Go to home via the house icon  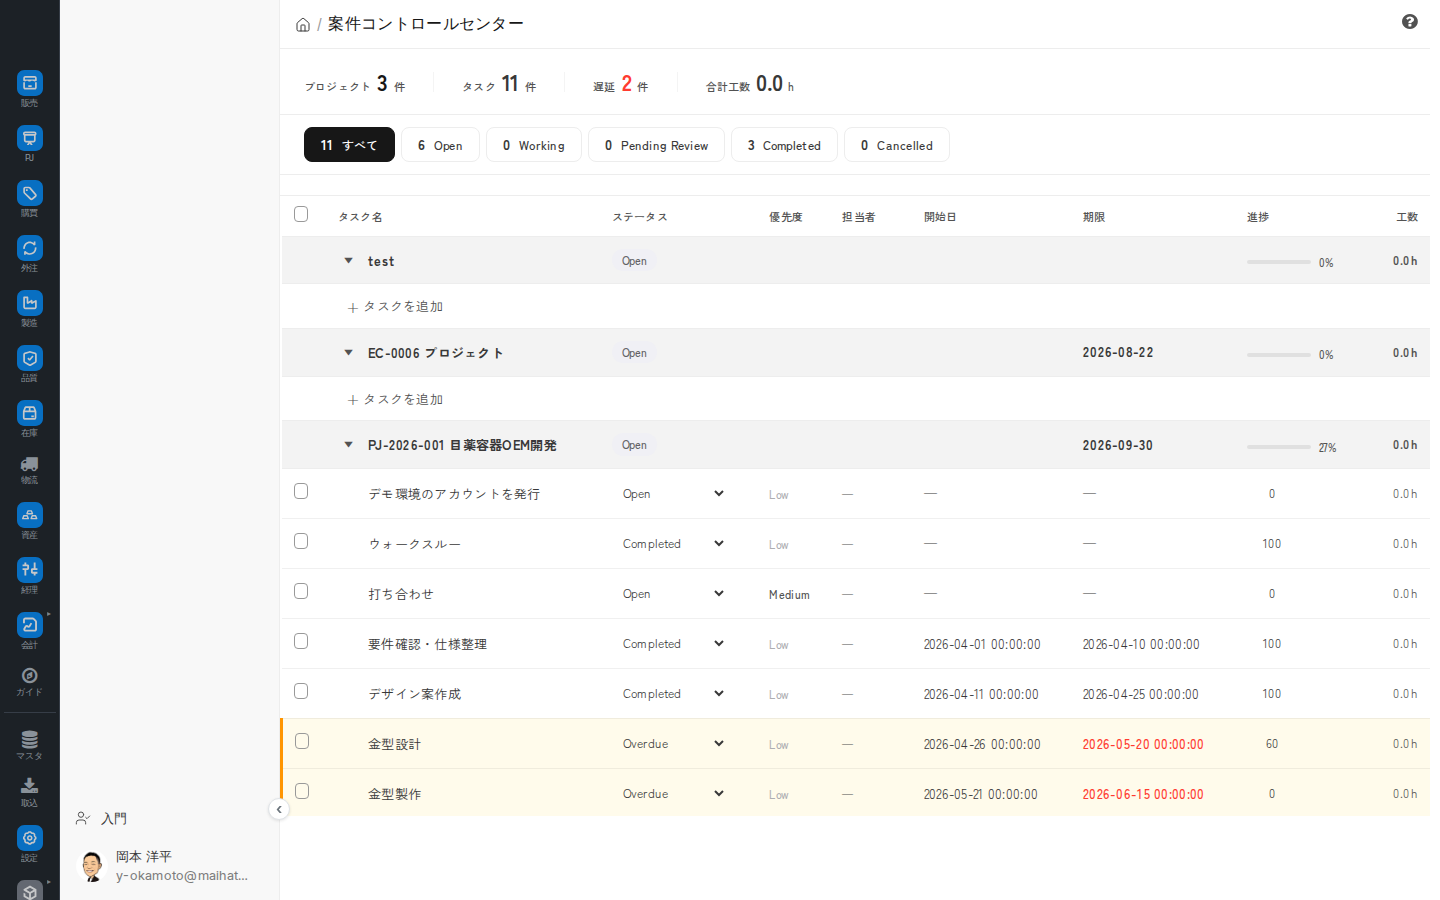(303, 25)
